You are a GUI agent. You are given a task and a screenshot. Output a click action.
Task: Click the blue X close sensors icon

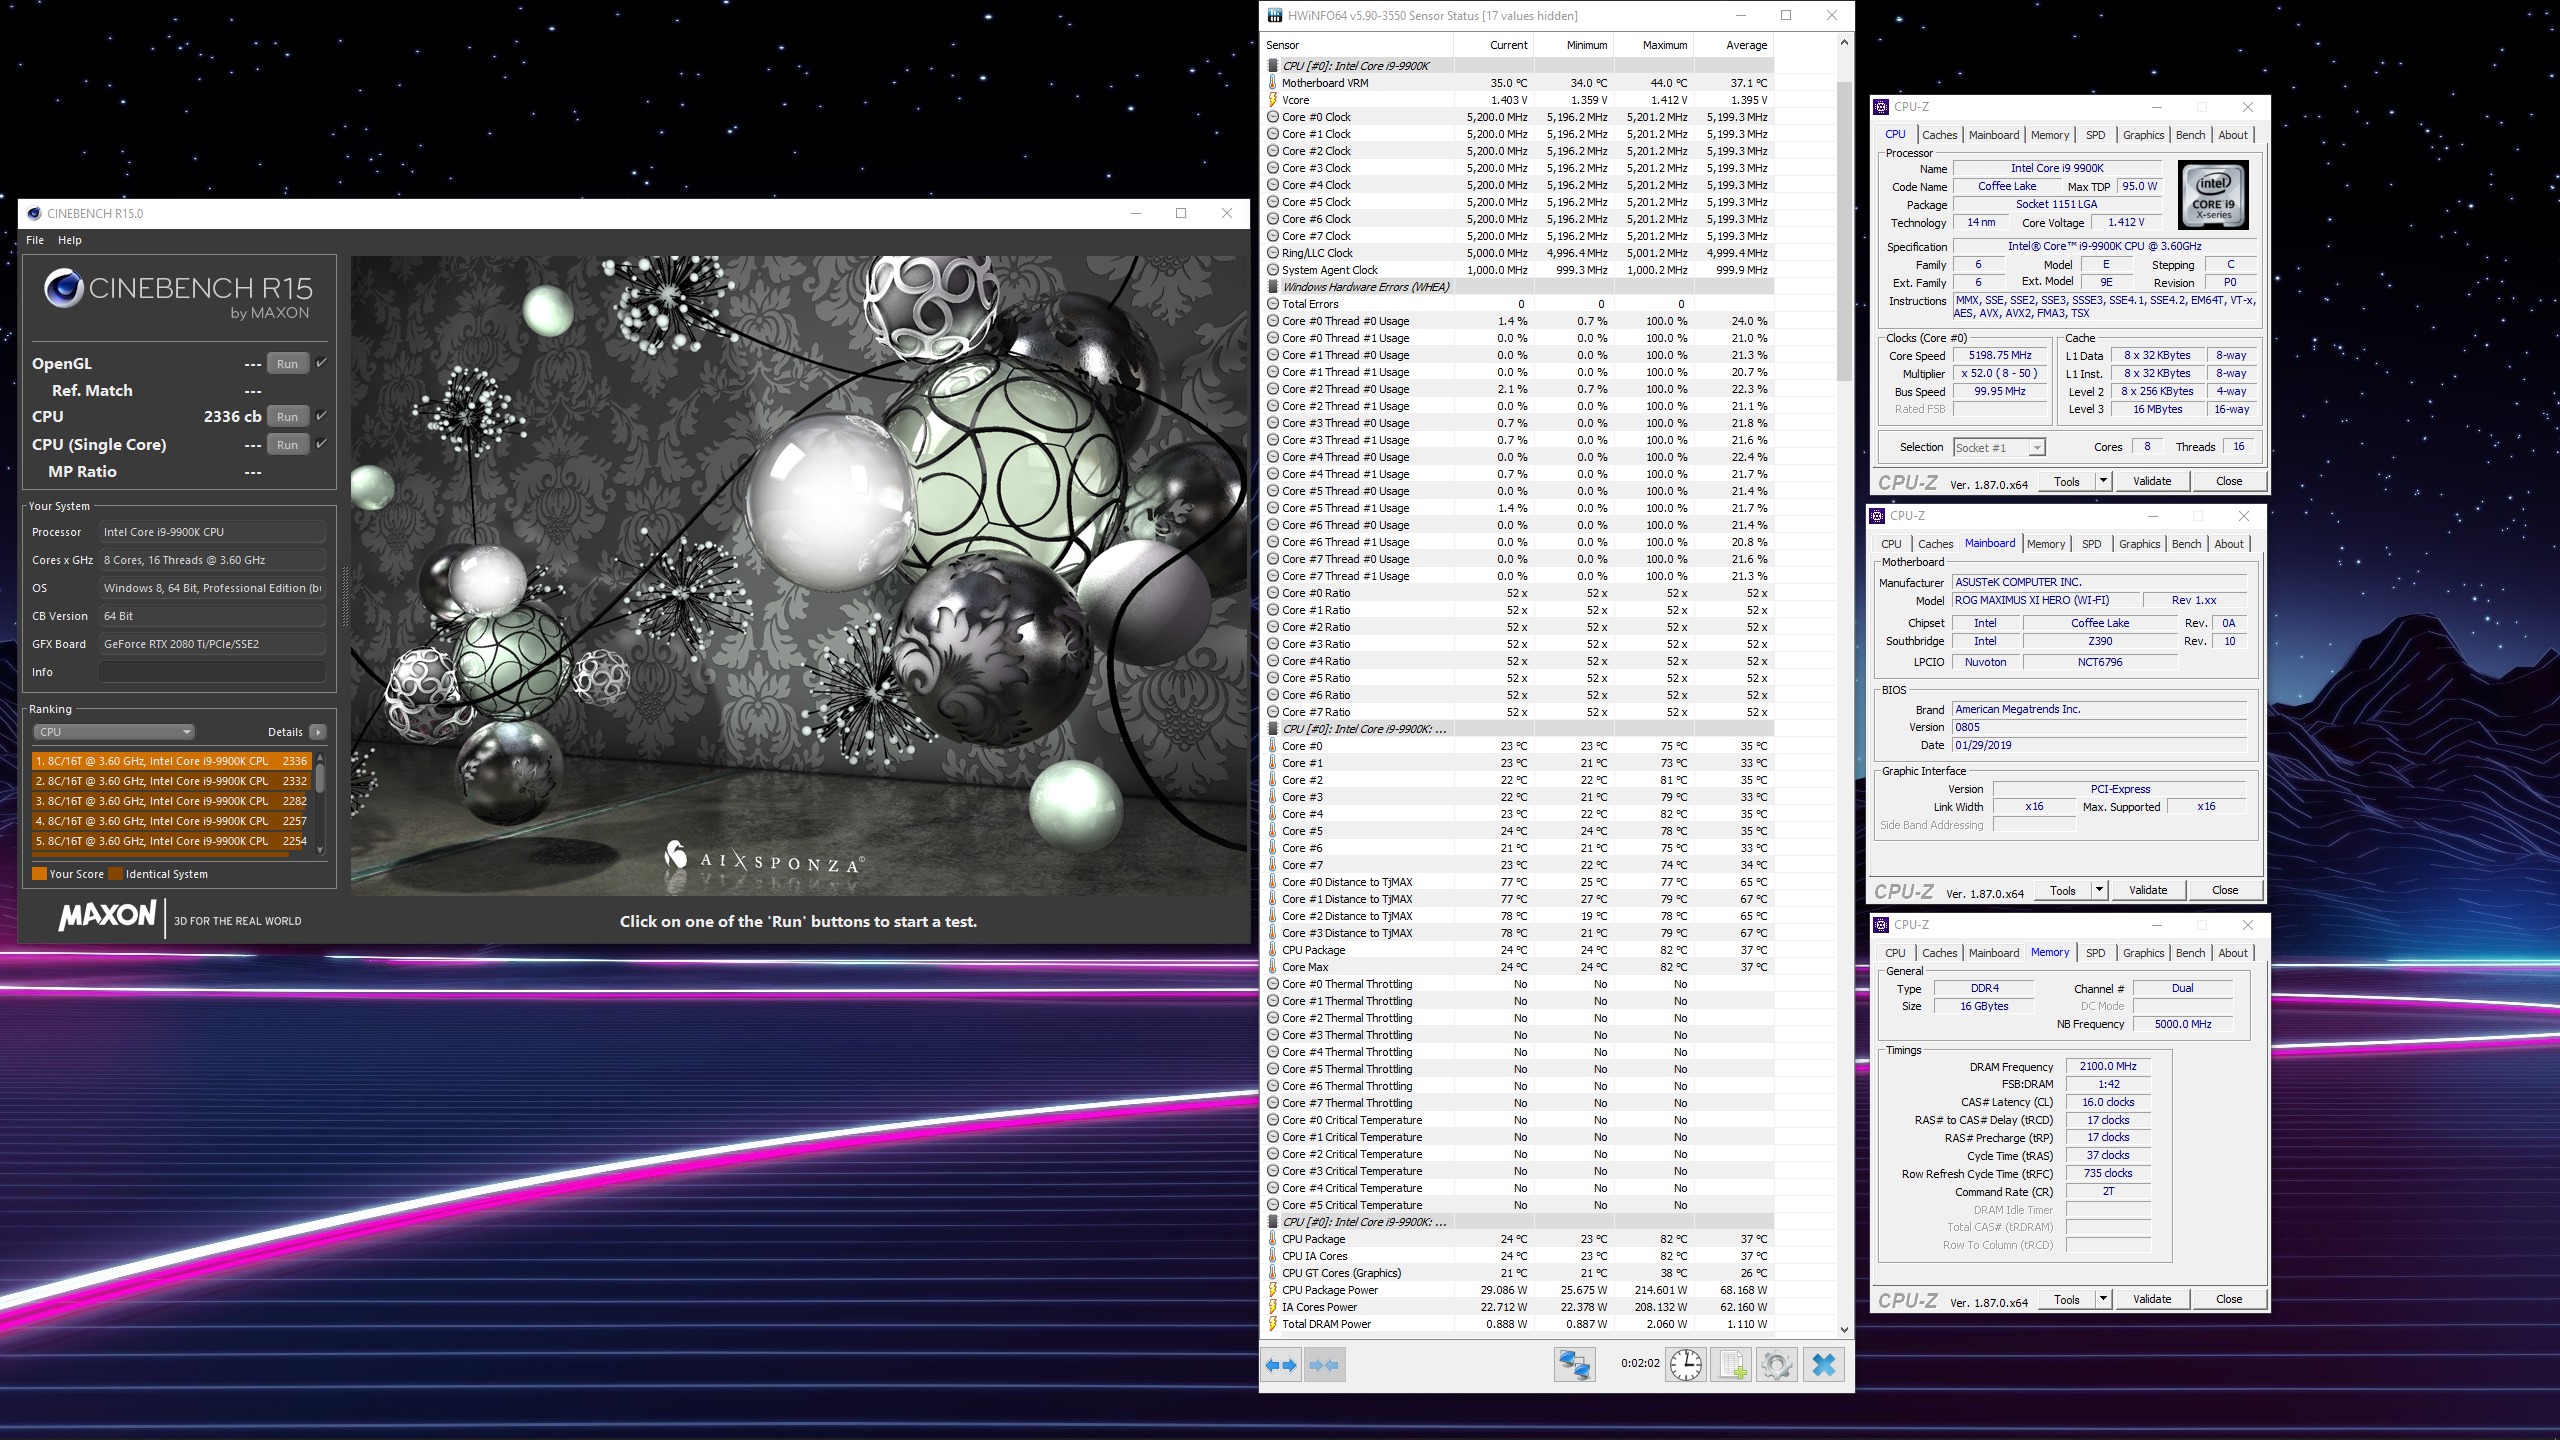pos(1823,1365)
